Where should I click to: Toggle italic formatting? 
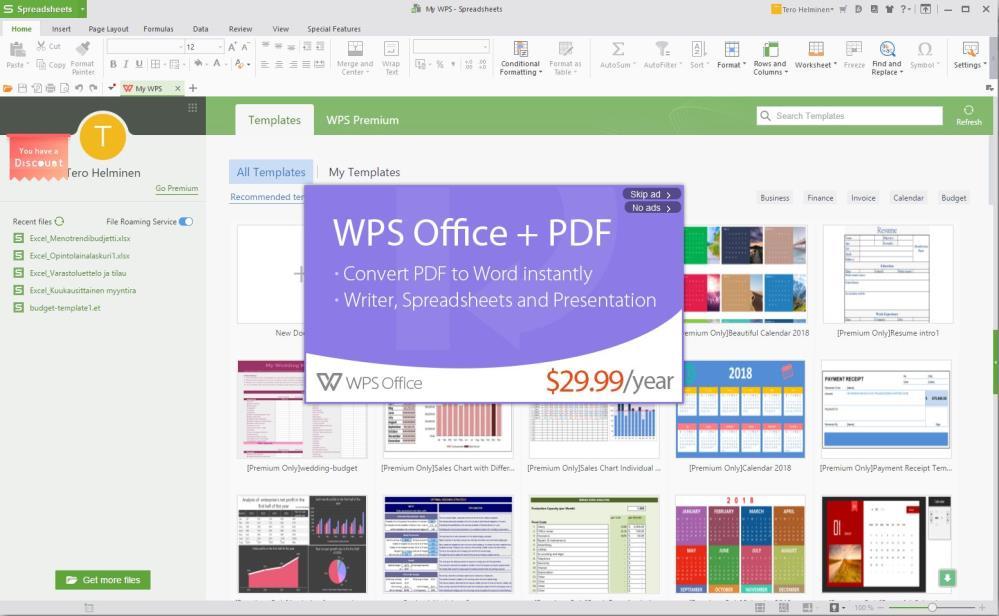click(126, 64)
